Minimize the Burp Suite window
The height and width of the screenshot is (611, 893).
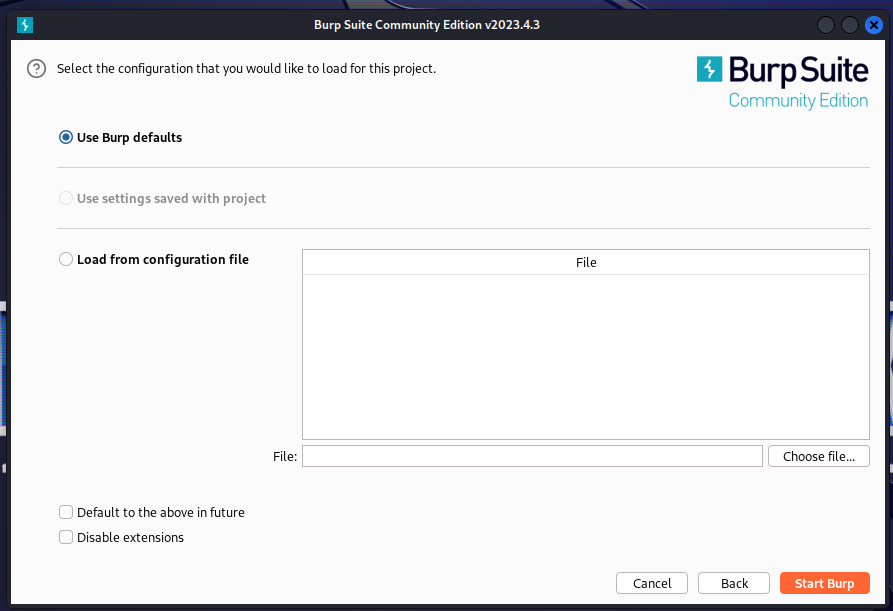826,25
